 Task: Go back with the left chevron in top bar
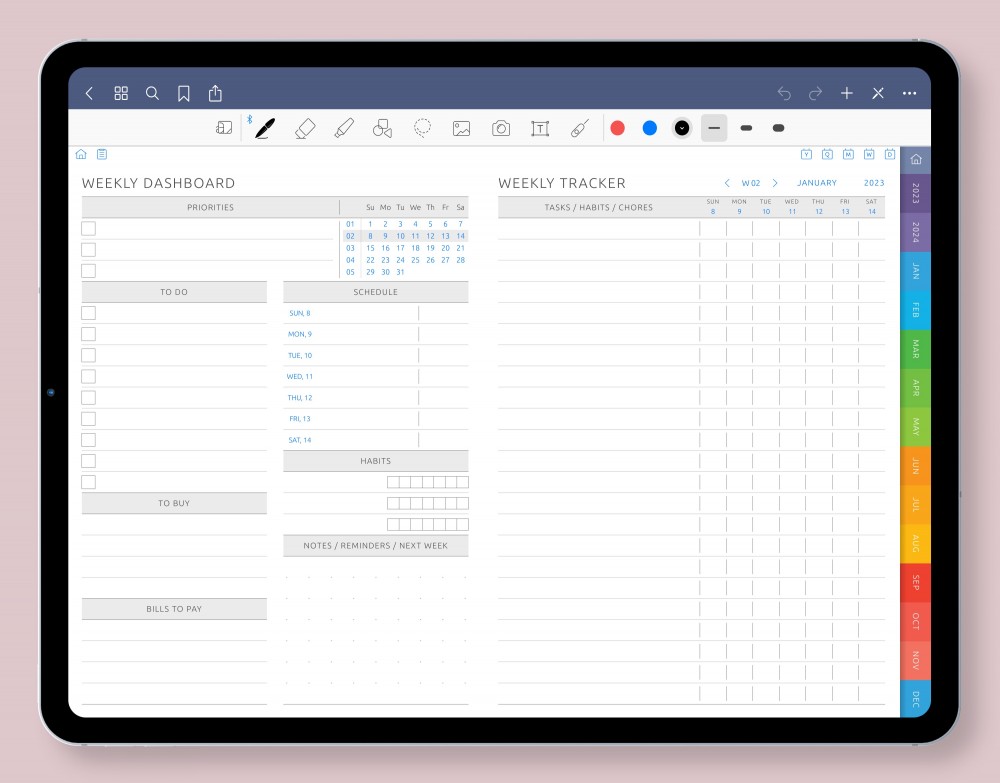click(x=89, y=94)
